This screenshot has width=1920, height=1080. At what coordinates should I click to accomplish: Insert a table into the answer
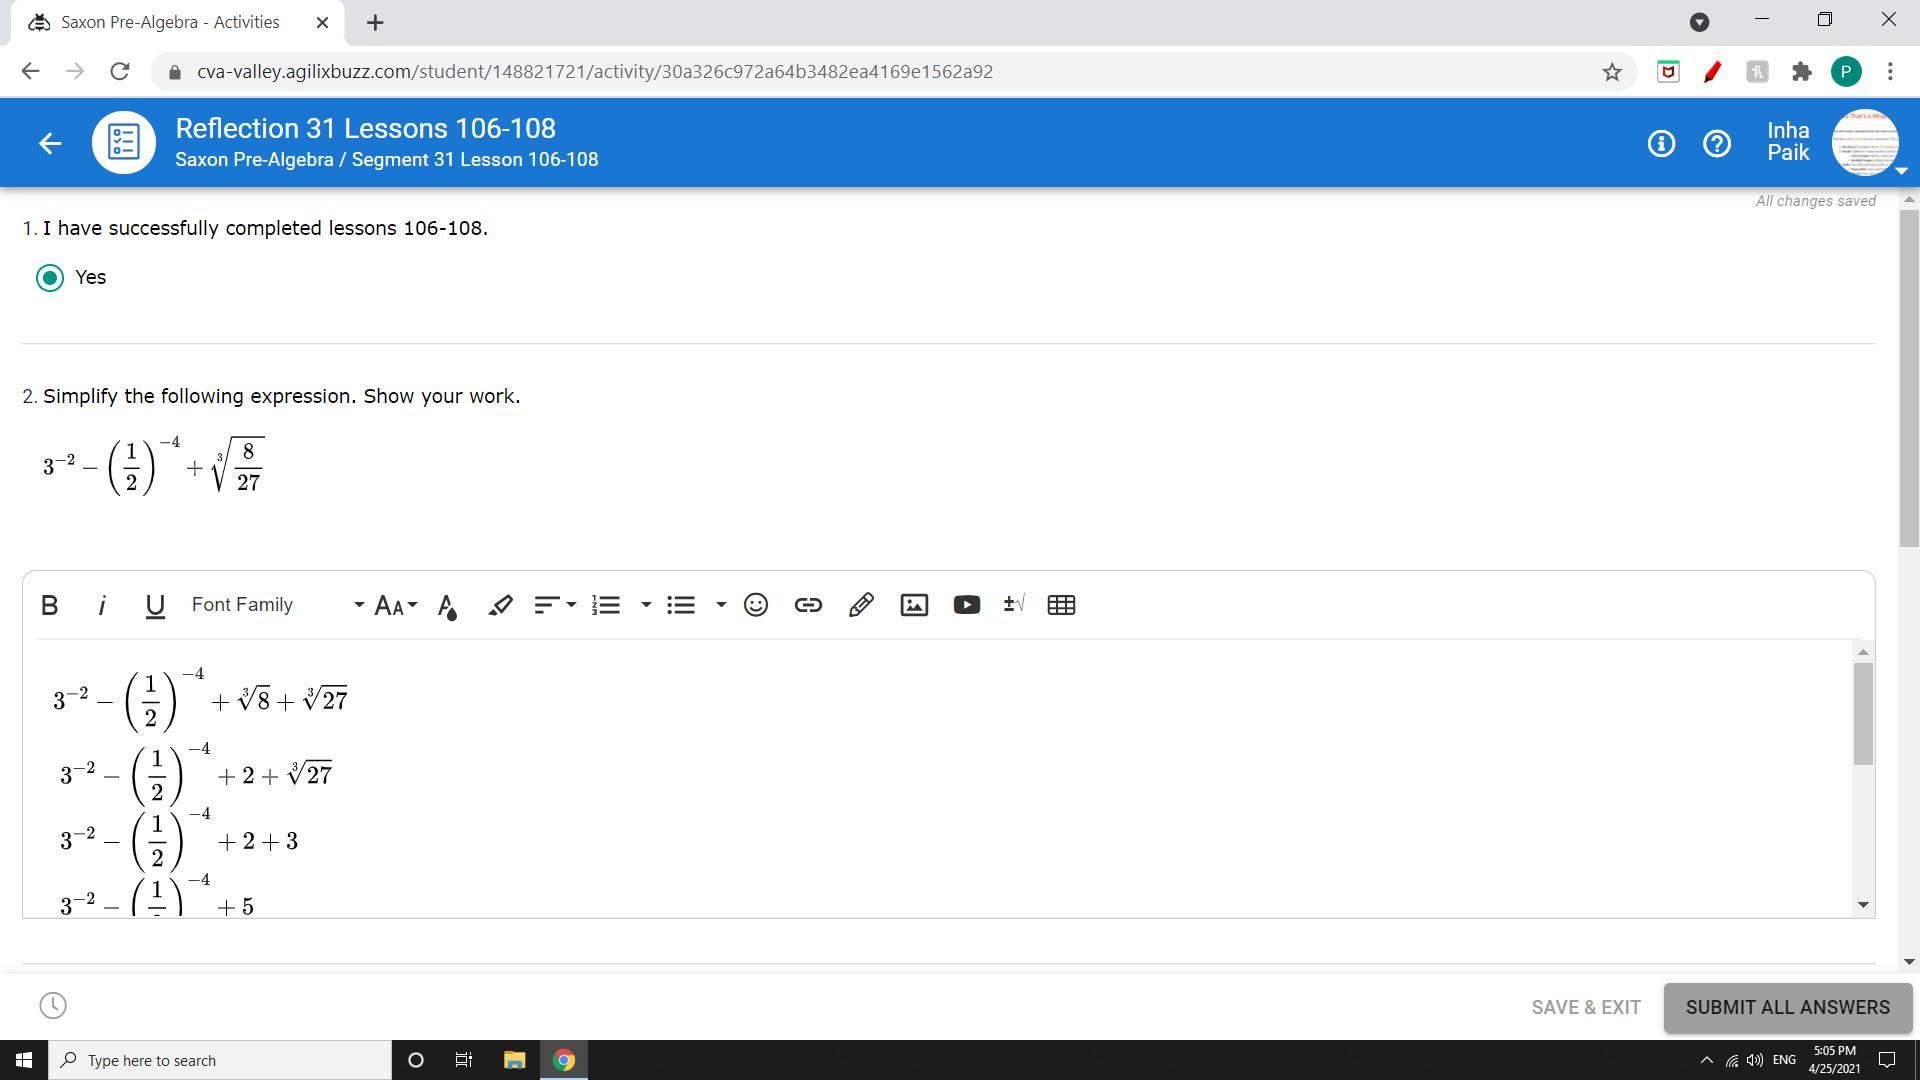pos(1061,605)
